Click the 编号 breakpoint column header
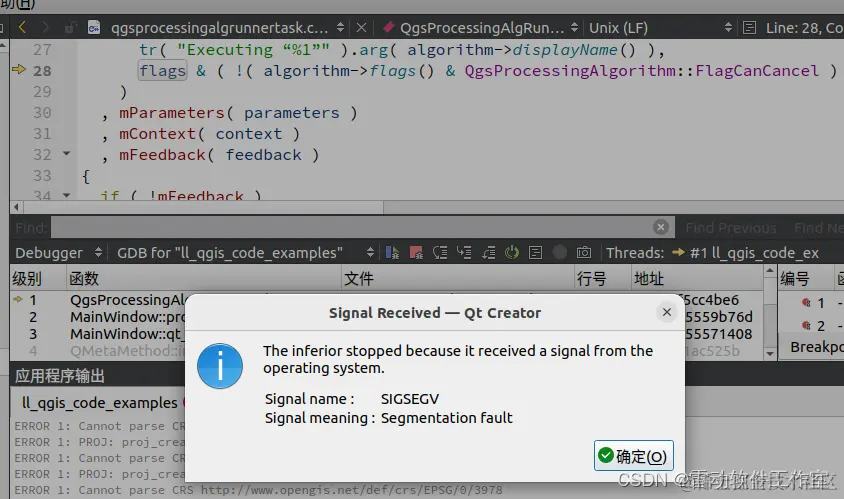Screen dimensions: 844x499 pos(805,279)
